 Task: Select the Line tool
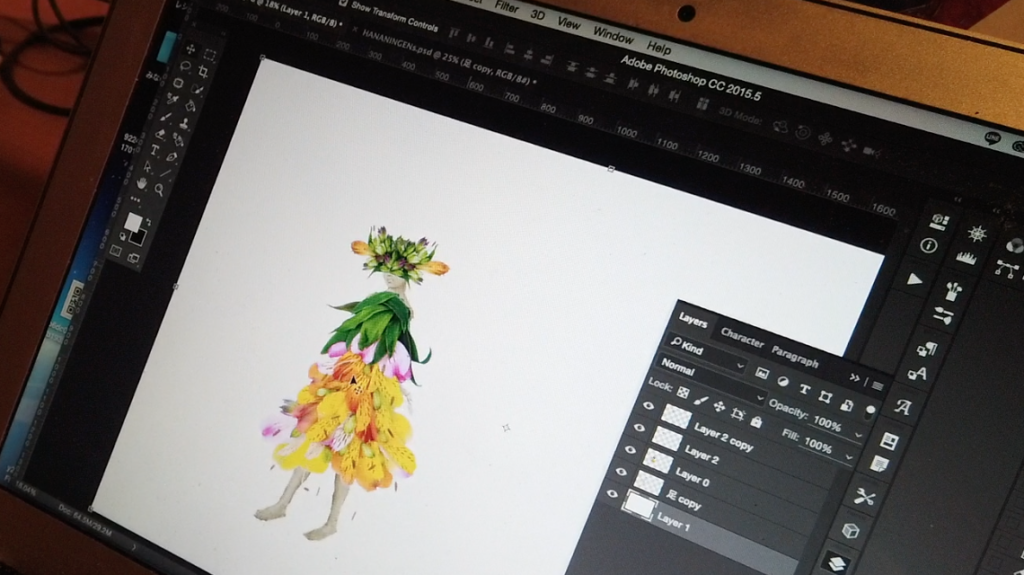[x=166, y=172]
